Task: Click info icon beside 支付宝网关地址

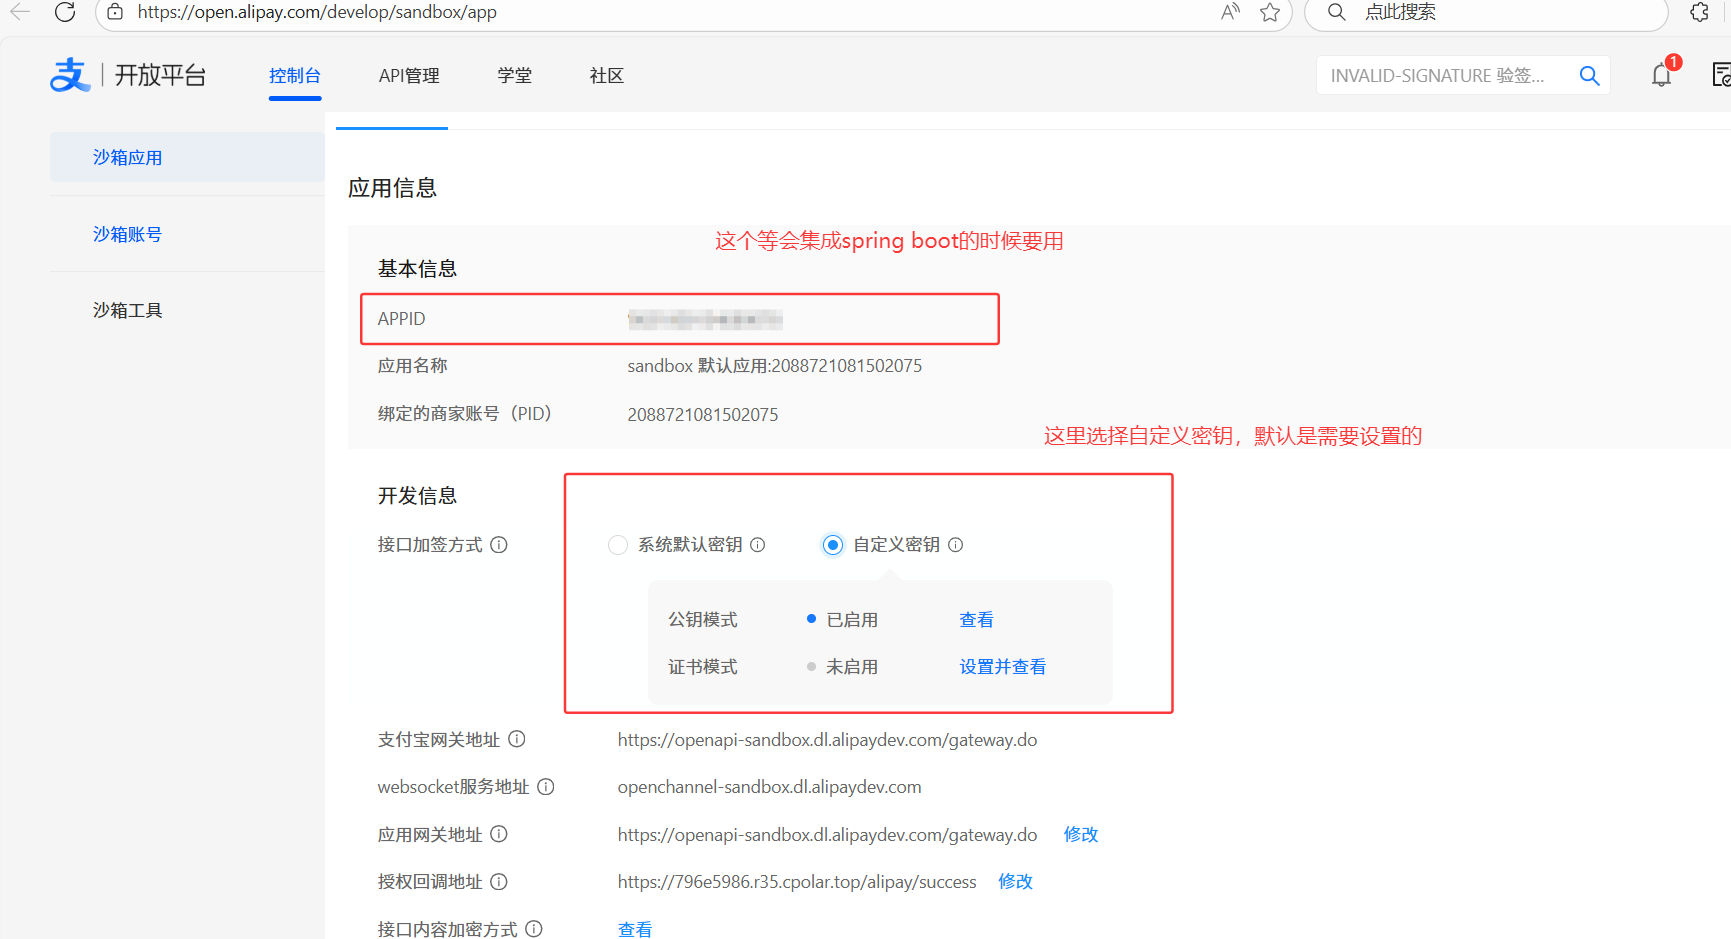Action: pyautogui.click(x=517, y=739)
